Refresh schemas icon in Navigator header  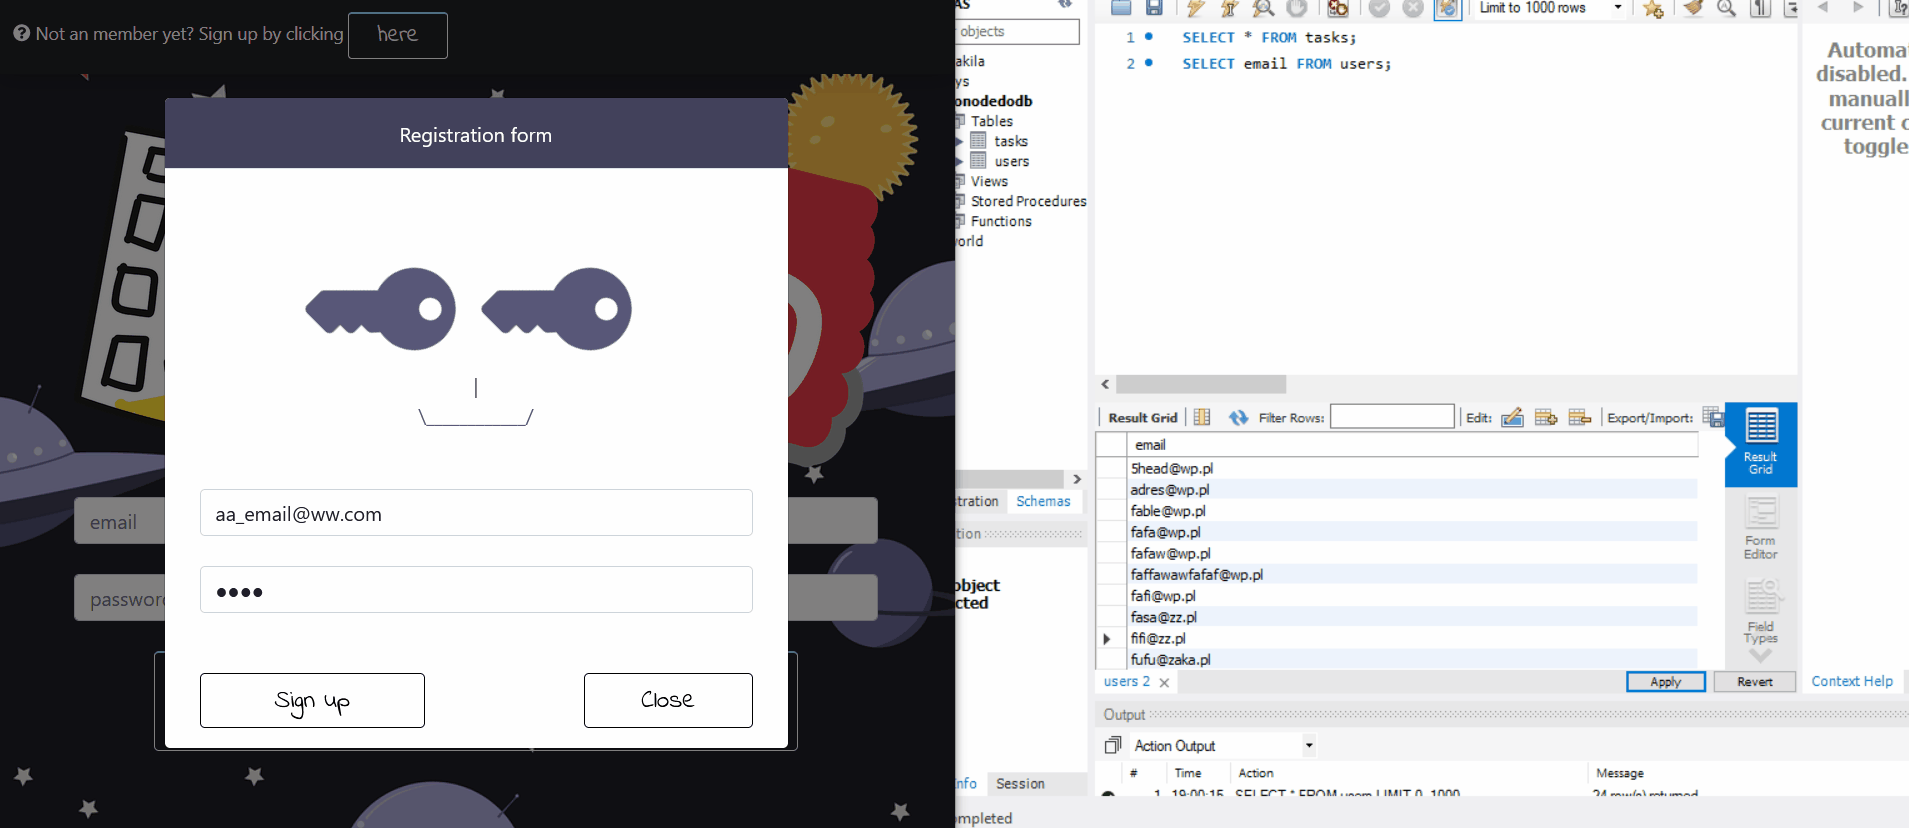(1066, 4)
